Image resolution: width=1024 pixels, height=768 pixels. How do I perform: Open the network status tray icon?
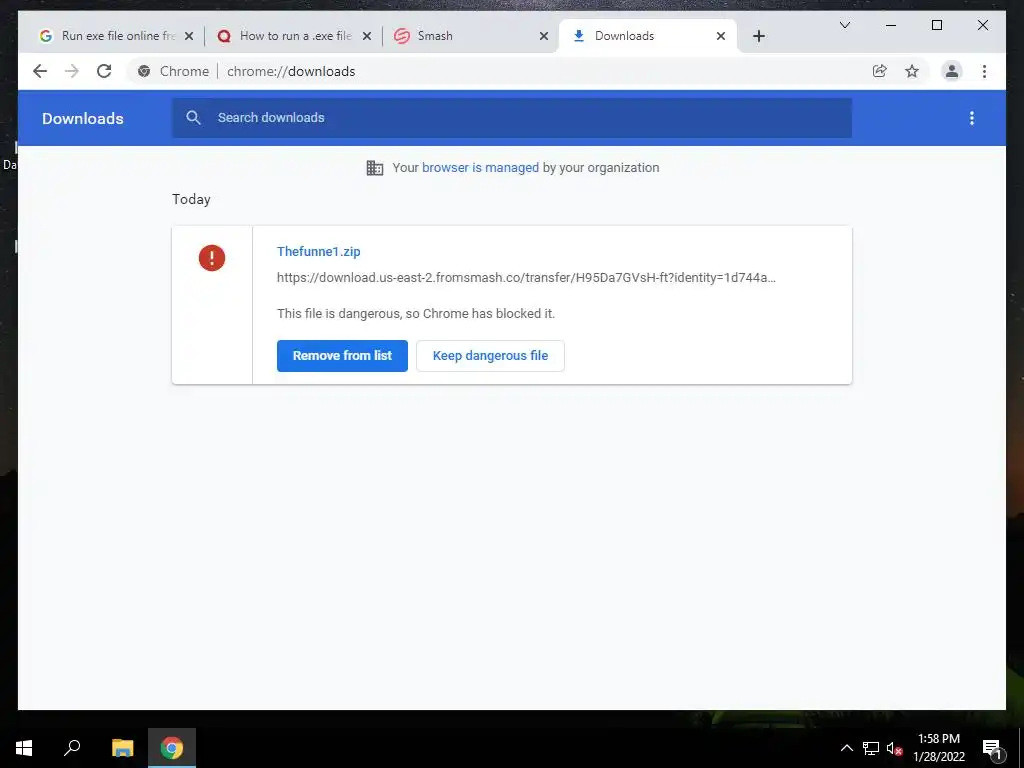coord(871,748)
